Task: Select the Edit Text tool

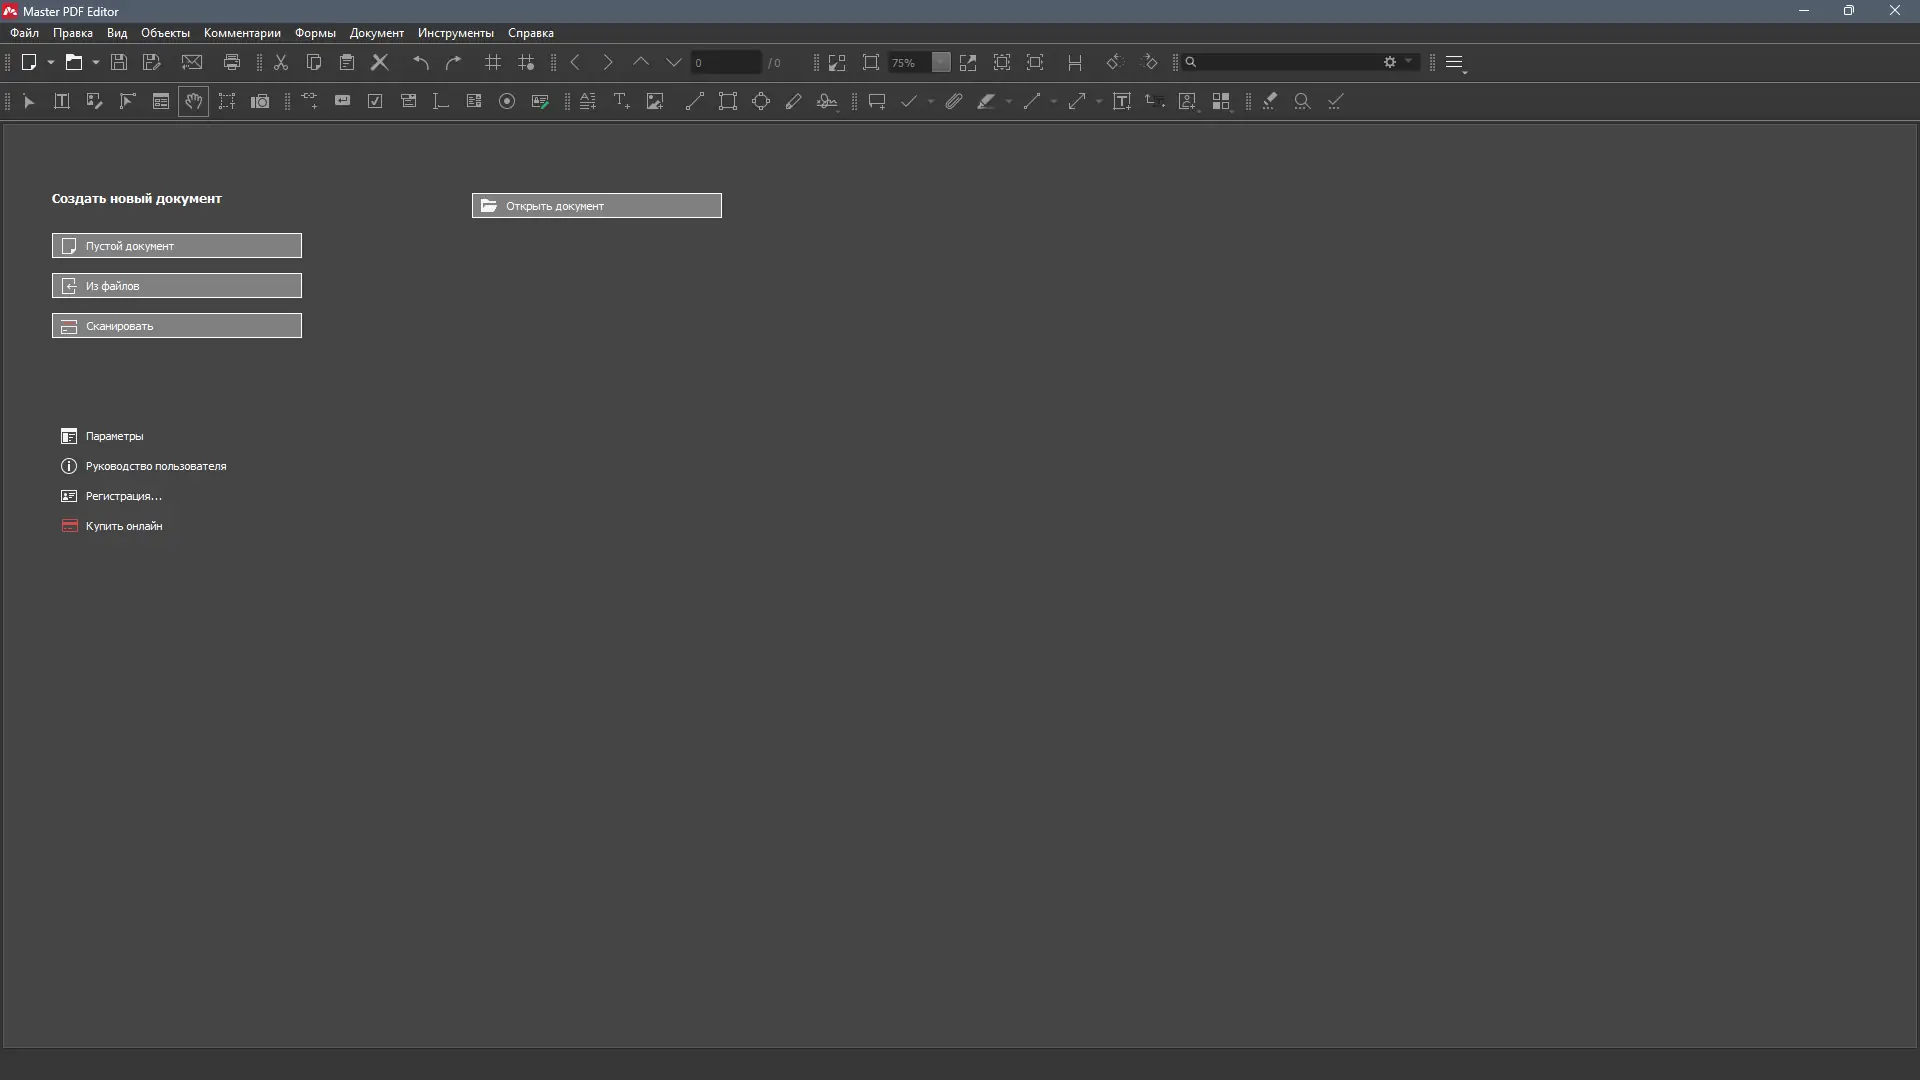Action: point(62,101)
